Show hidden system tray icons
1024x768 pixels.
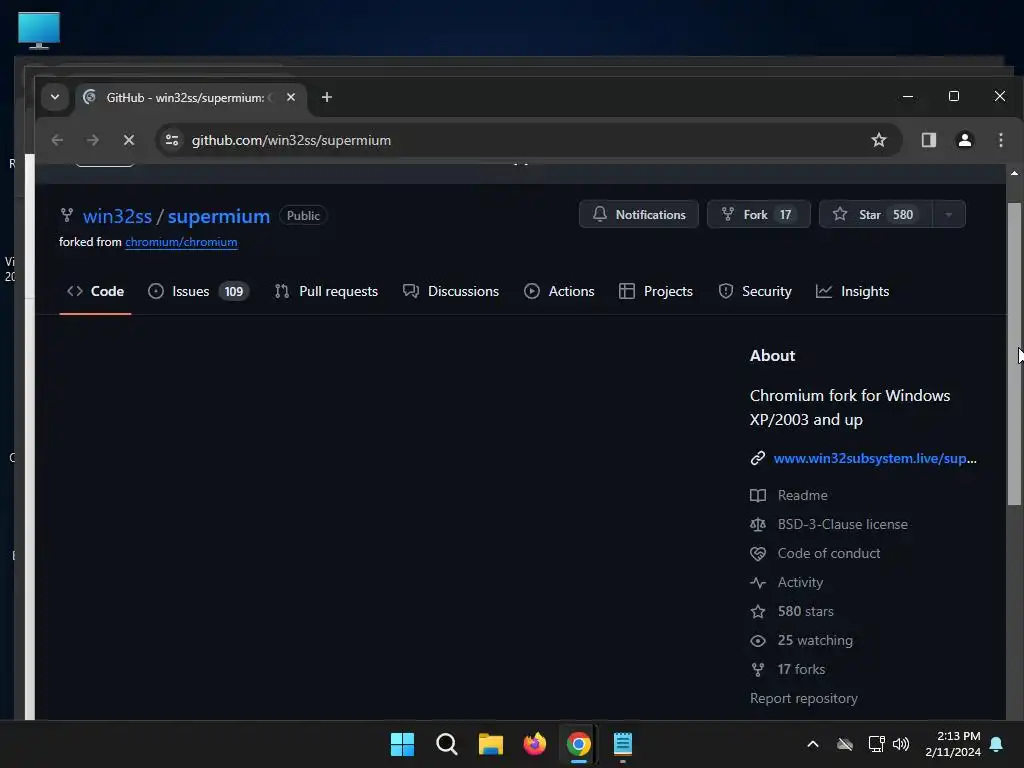813,744
